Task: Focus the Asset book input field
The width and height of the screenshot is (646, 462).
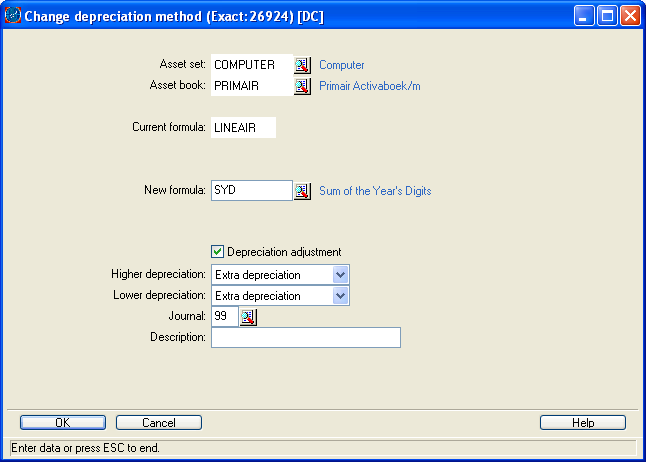Action: click(x=251, y=86)
